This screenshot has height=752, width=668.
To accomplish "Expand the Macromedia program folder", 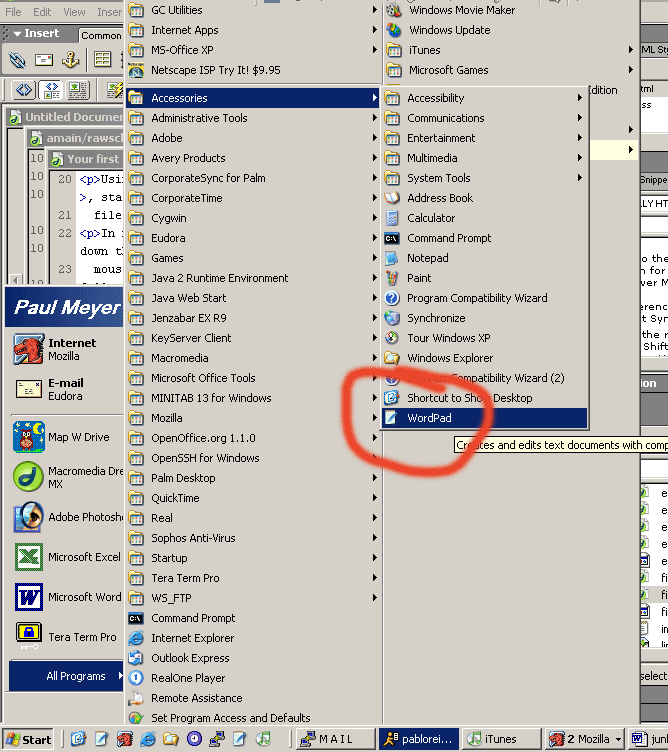I will click(x=253, y=358).
